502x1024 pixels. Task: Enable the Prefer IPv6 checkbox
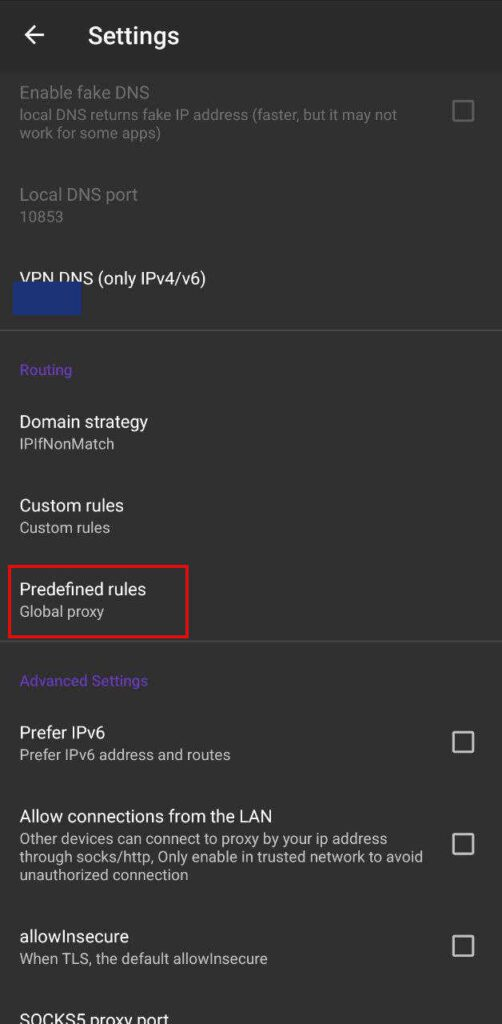click(x=463, y=742)
